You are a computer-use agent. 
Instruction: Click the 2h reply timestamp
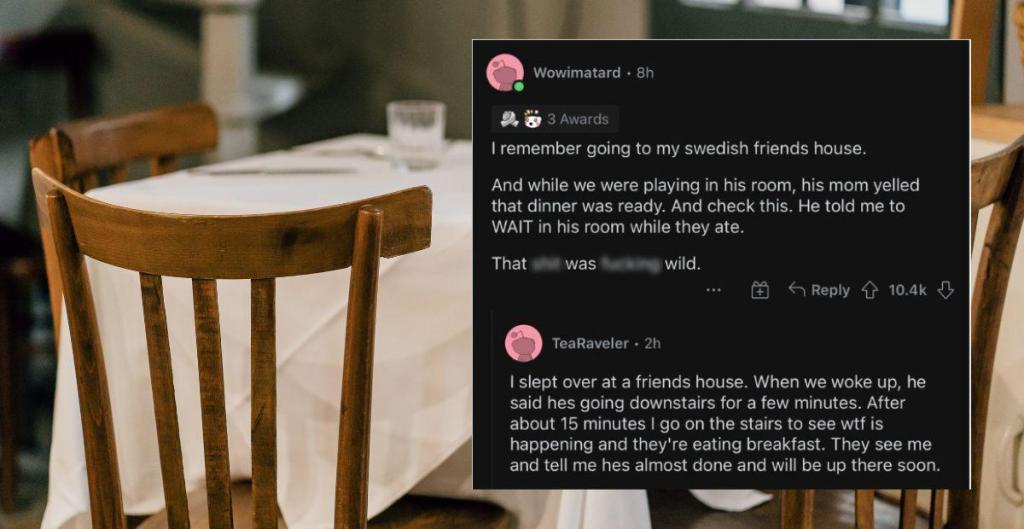(x=652, y=343)
